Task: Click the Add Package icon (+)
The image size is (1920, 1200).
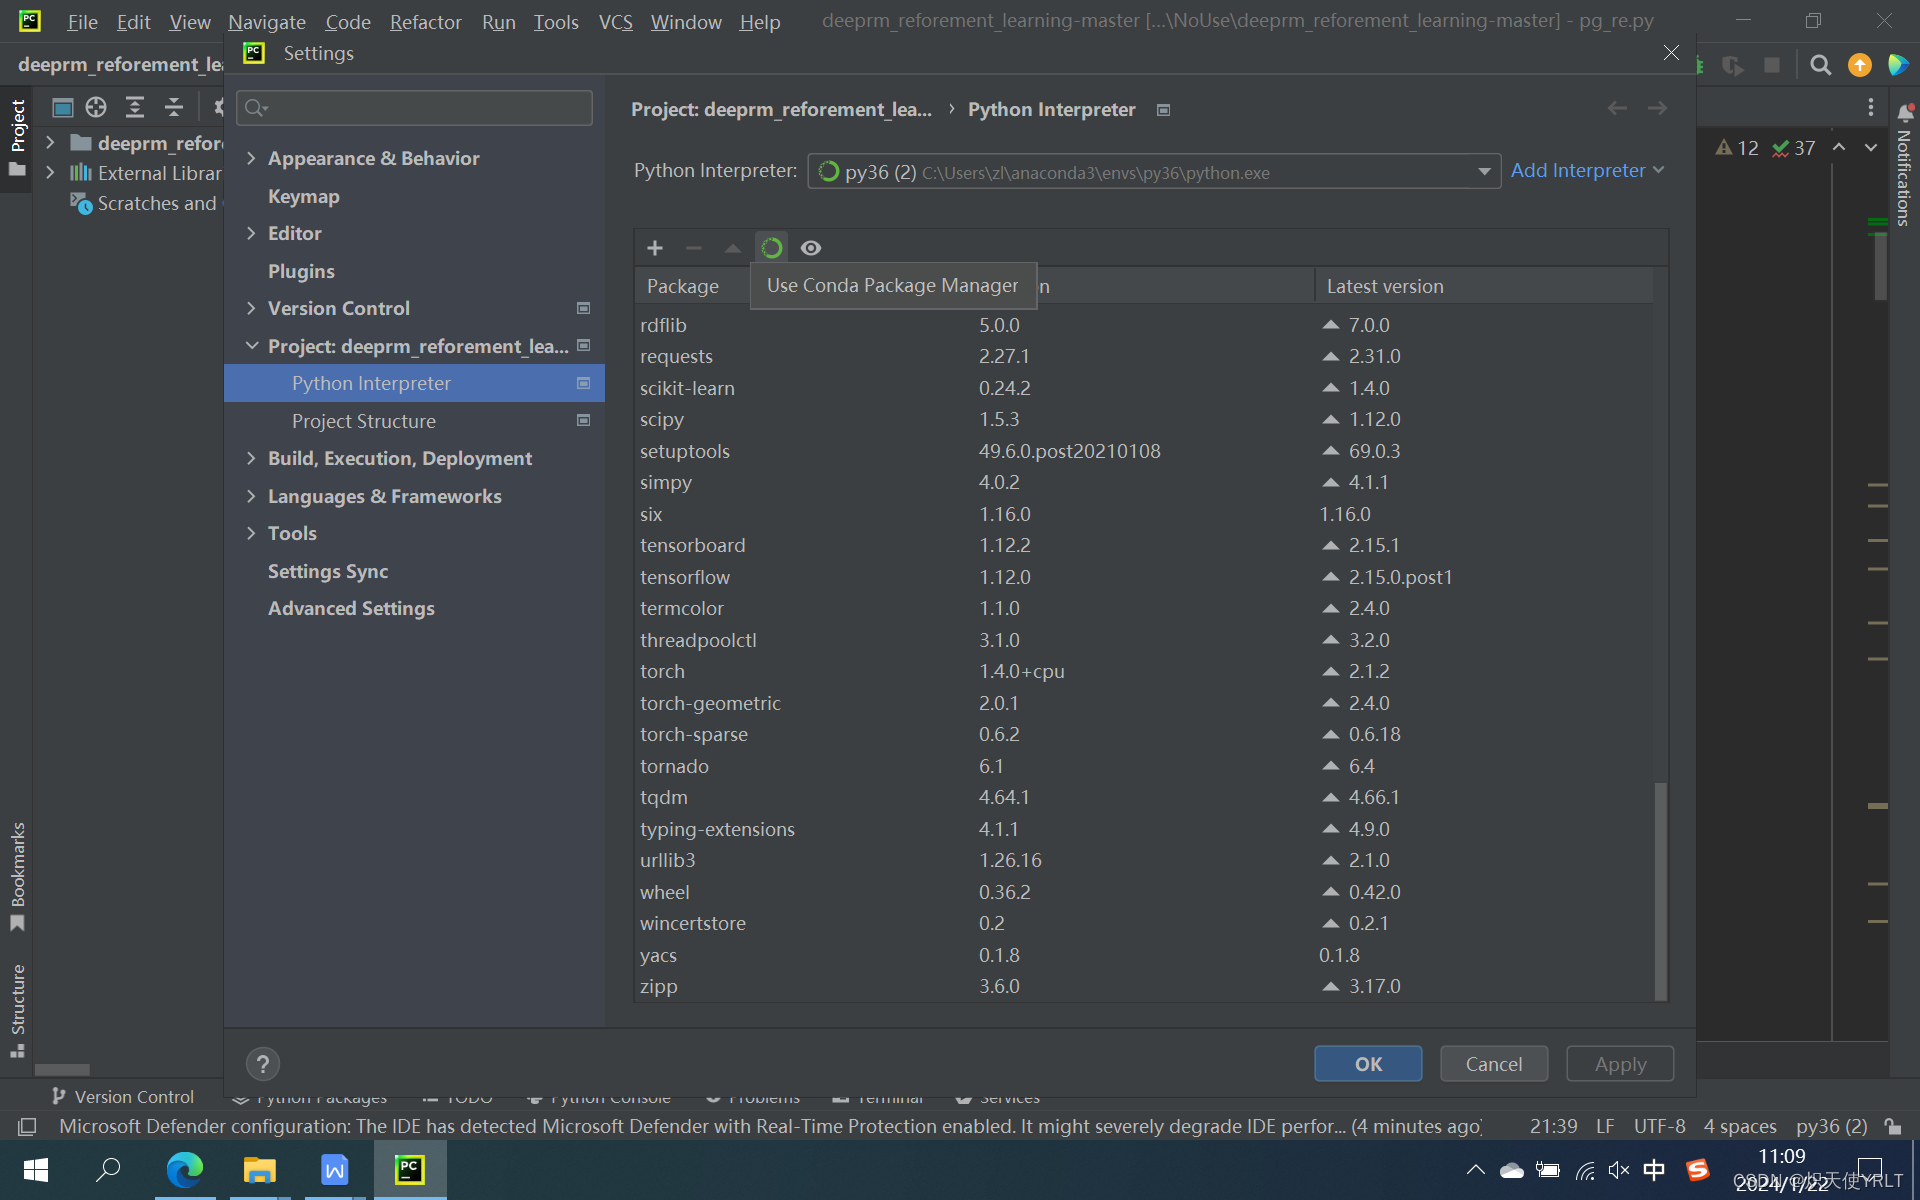Action: point(654,246)
